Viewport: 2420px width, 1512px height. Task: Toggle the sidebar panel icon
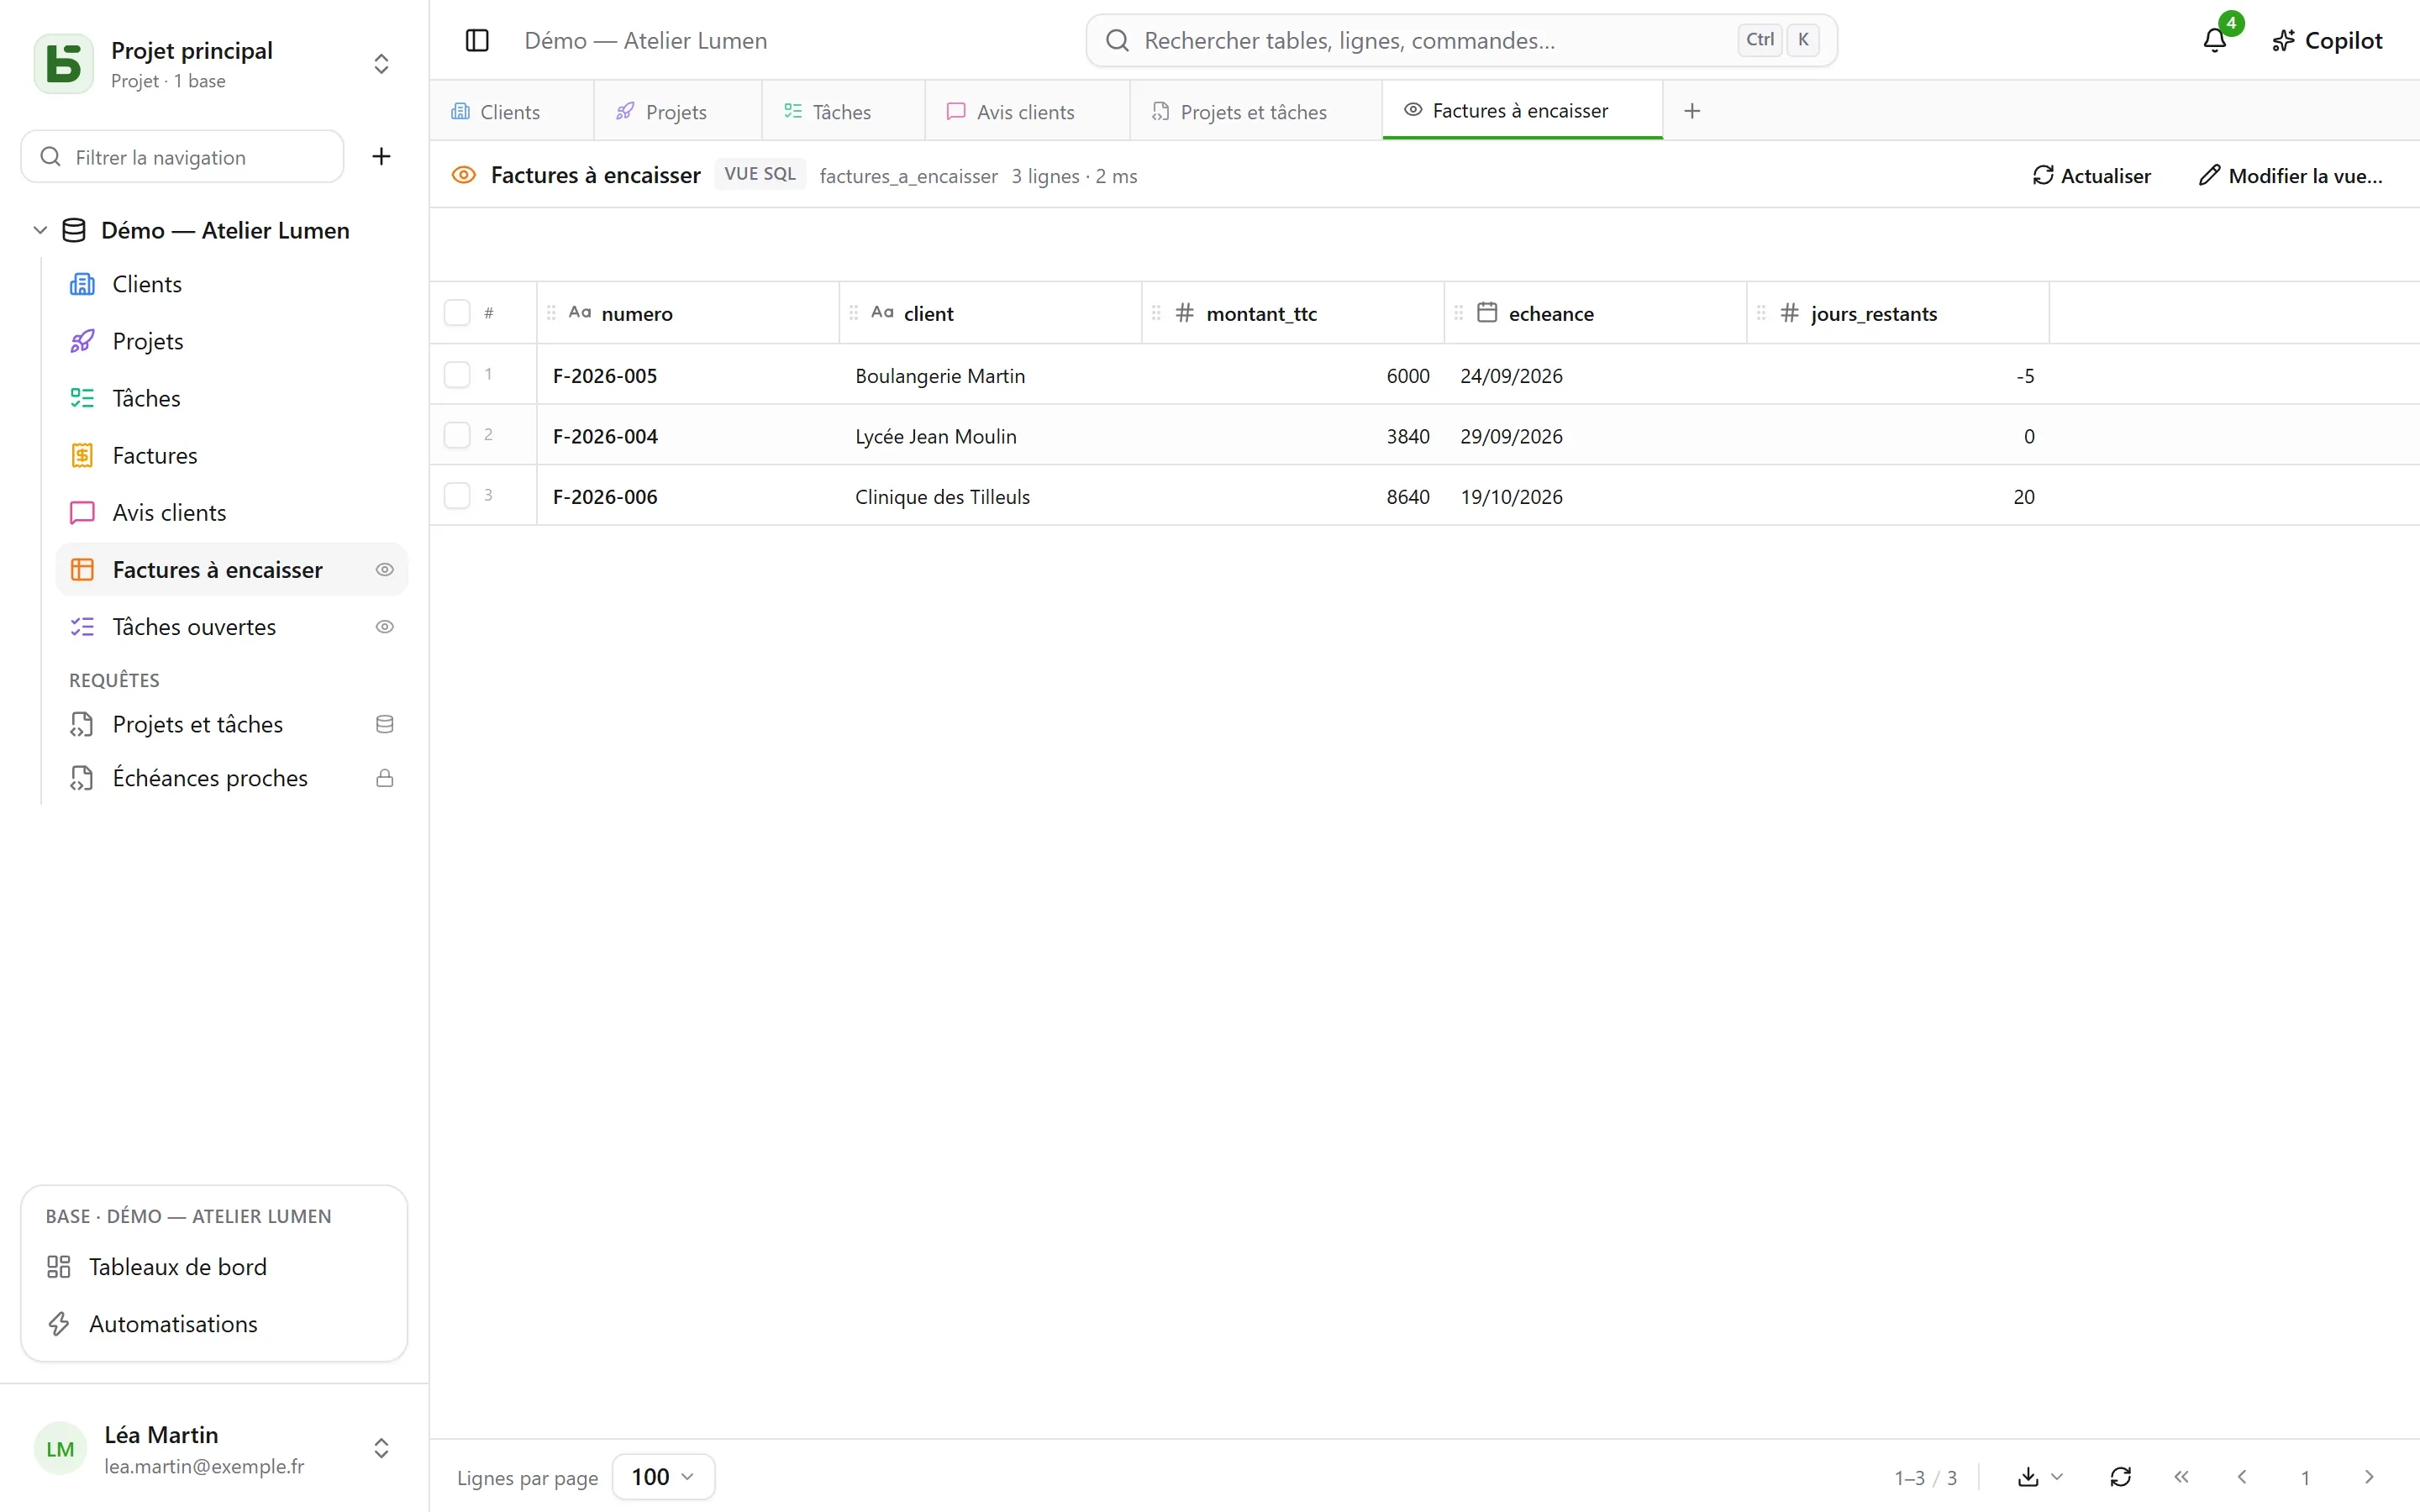click(x=477, y=41)
